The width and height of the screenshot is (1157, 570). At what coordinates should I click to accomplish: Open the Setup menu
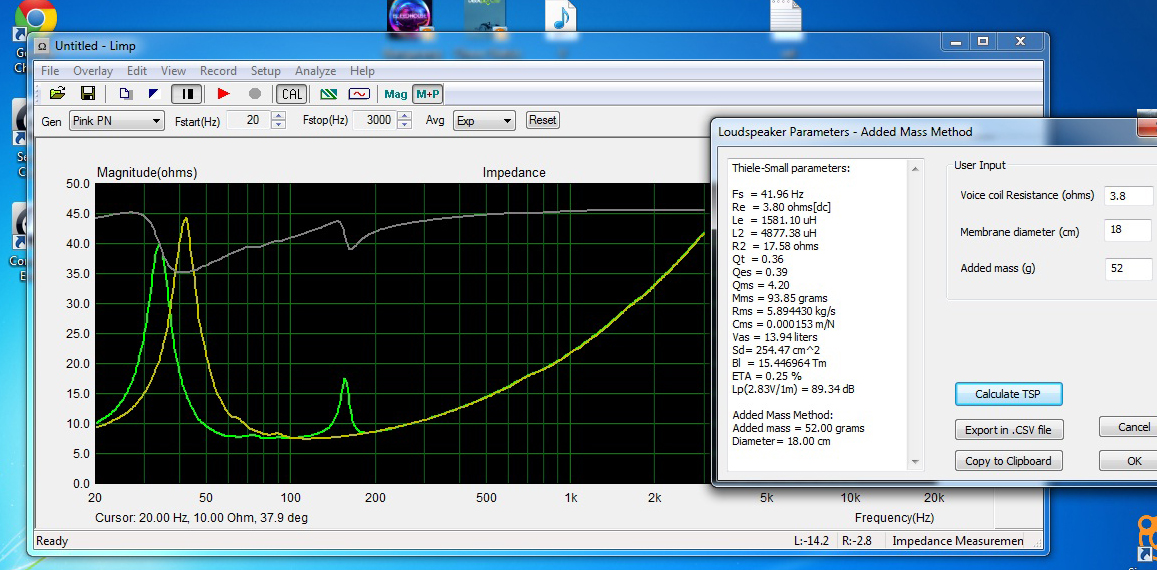[266, 71]
